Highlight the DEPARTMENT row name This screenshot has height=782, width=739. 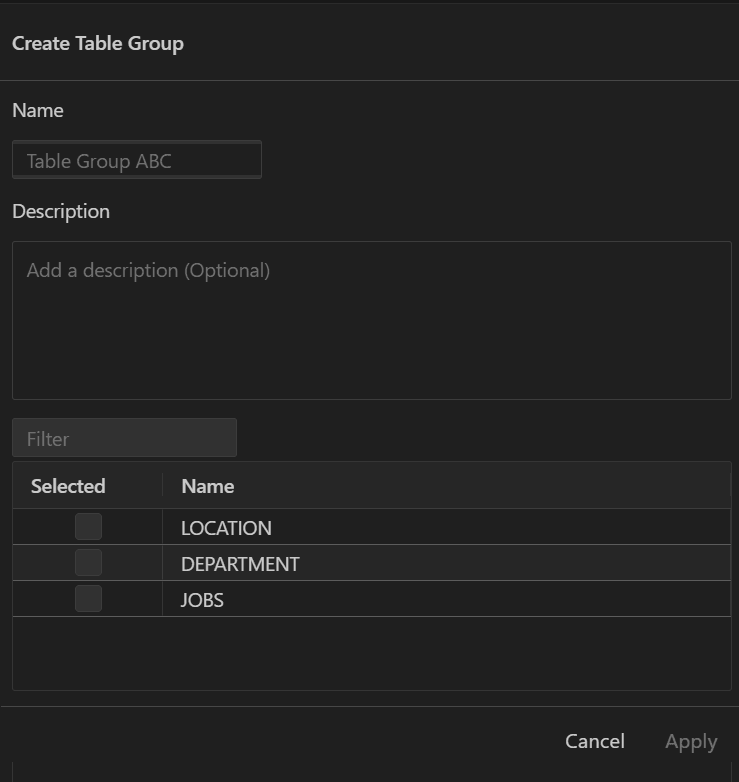[240, 564]
